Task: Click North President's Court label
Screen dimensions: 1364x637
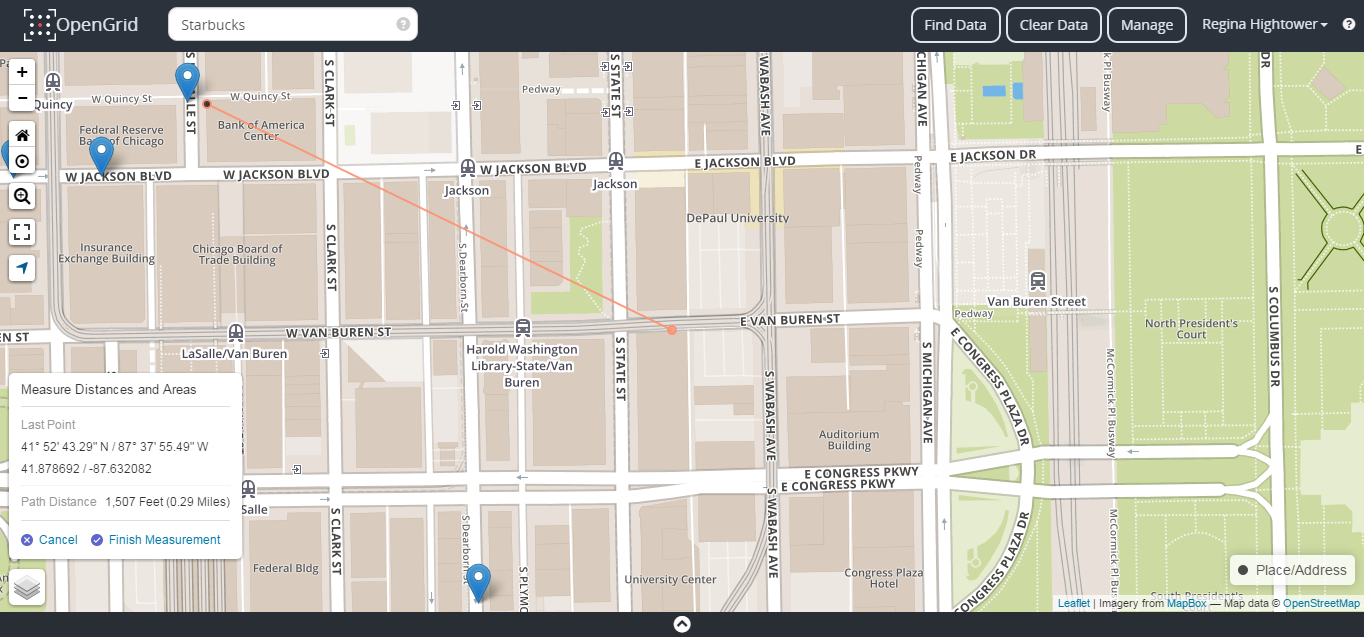Action: [1191, 329]
